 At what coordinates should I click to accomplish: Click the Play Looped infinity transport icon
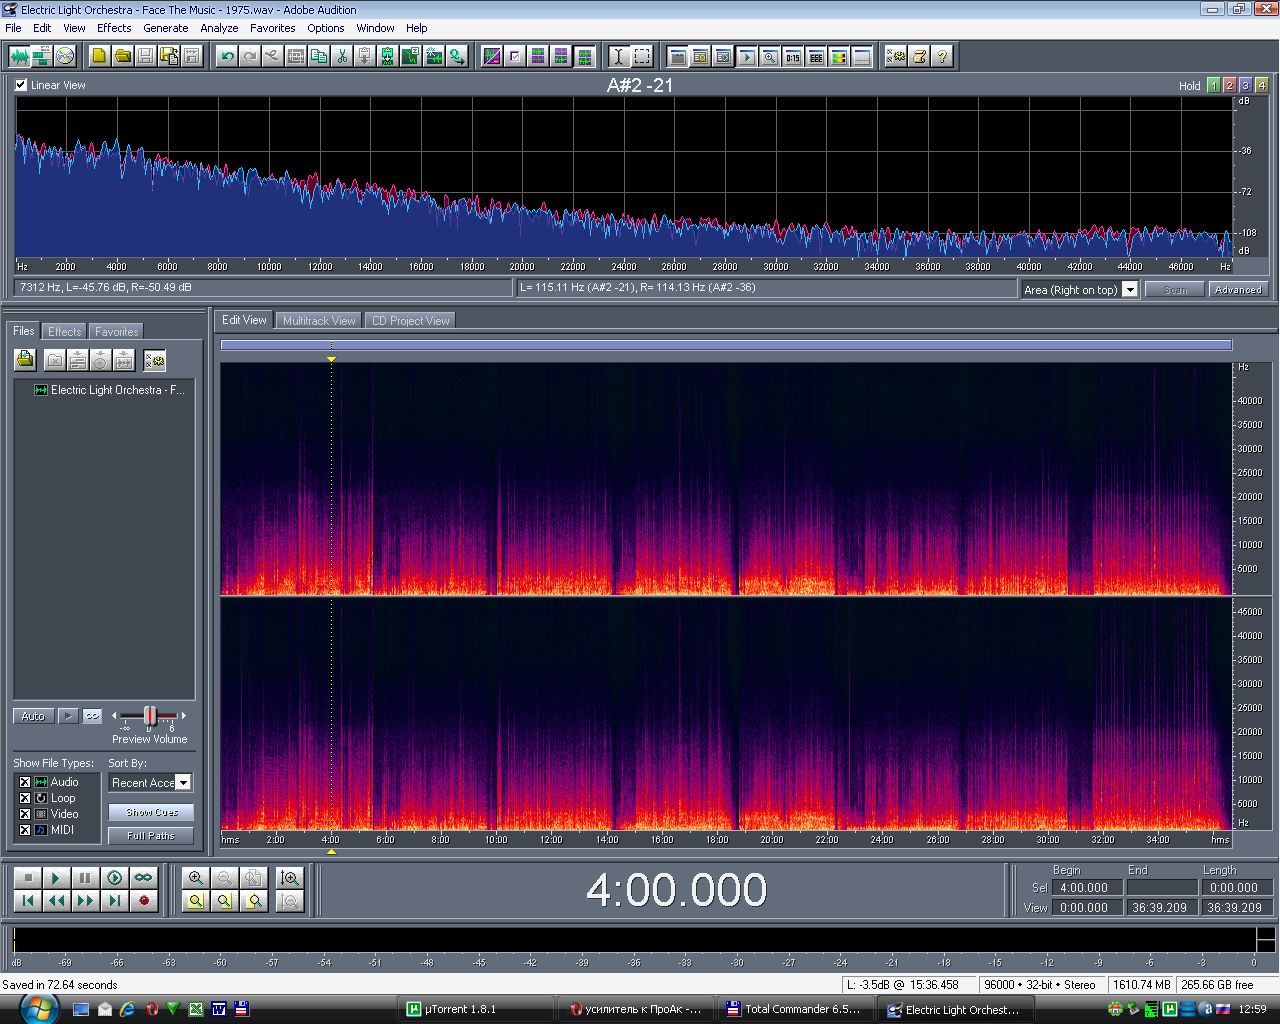point(144,878)
